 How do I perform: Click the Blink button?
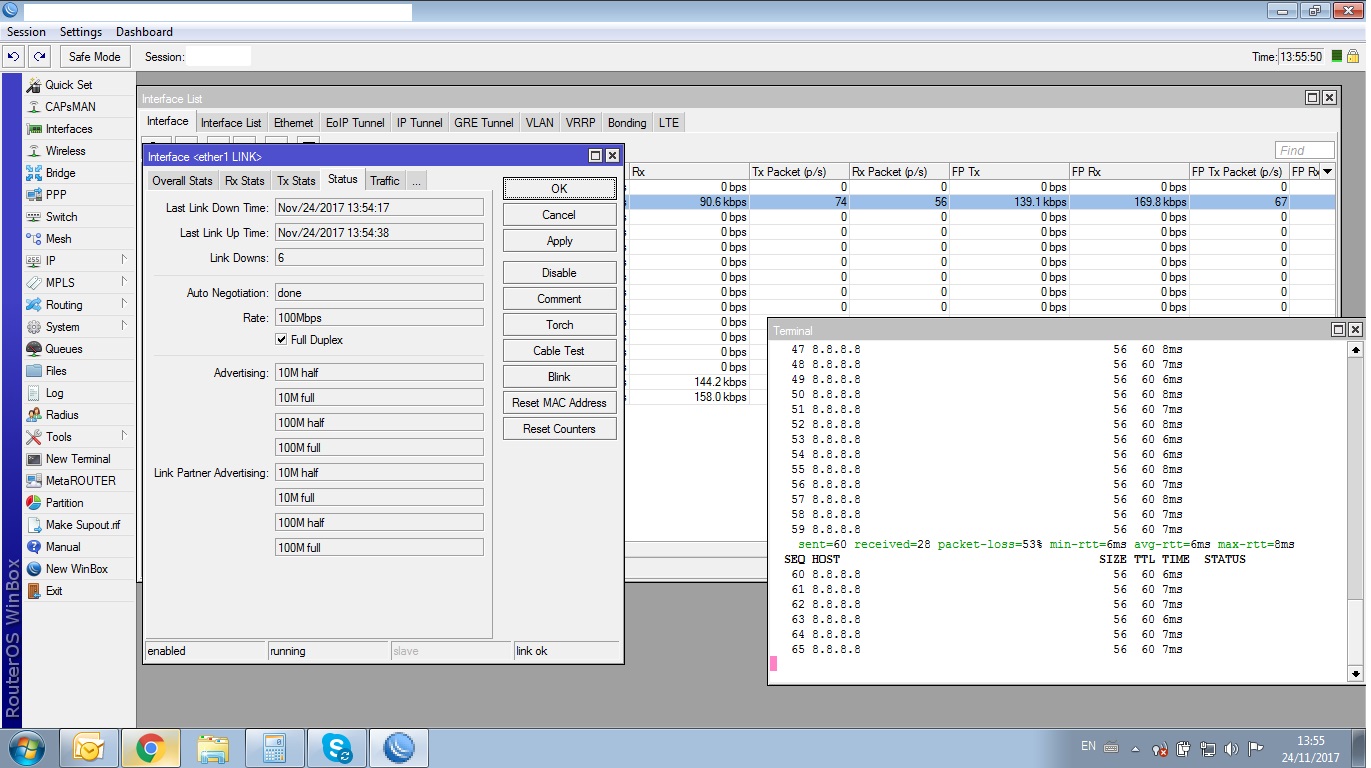point(559,377)
